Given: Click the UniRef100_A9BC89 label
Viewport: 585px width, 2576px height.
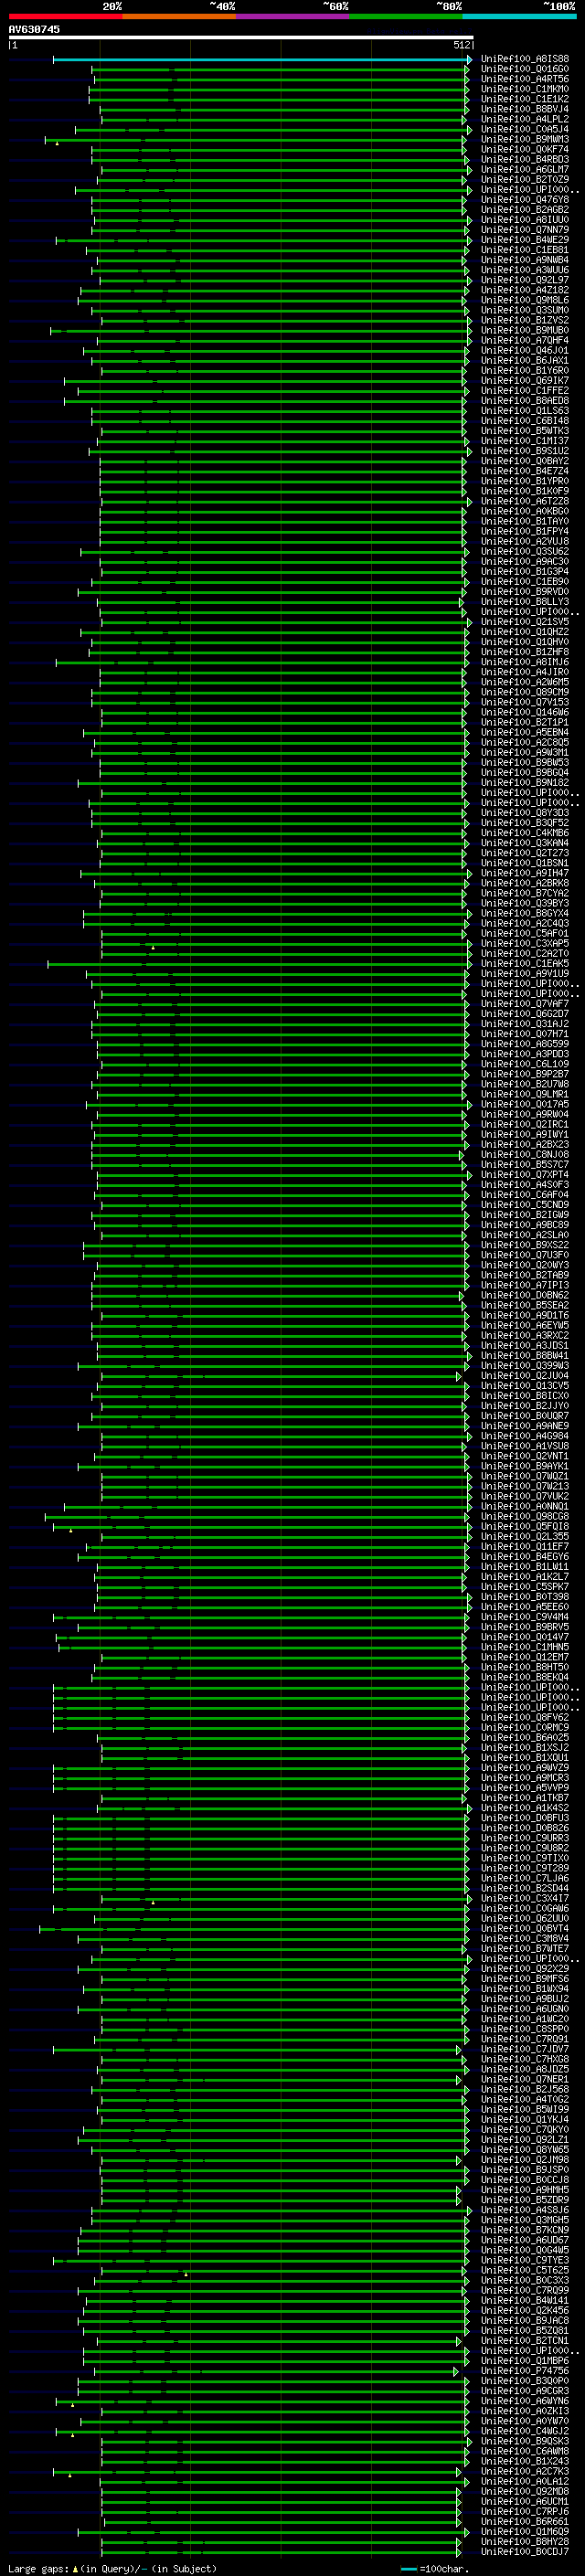Looking at the screenshot, I should pos(525,1225).
